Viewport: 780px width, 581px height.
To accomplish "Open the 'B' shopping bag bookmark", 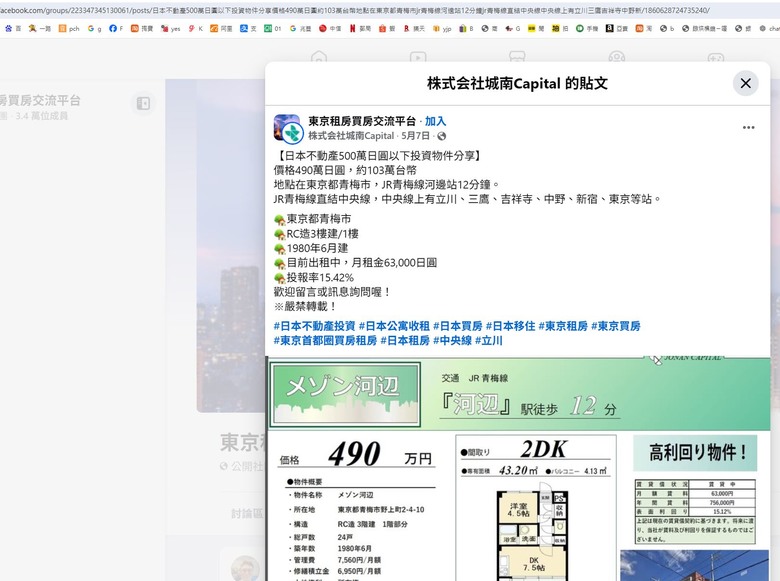I will click(466, 29).
